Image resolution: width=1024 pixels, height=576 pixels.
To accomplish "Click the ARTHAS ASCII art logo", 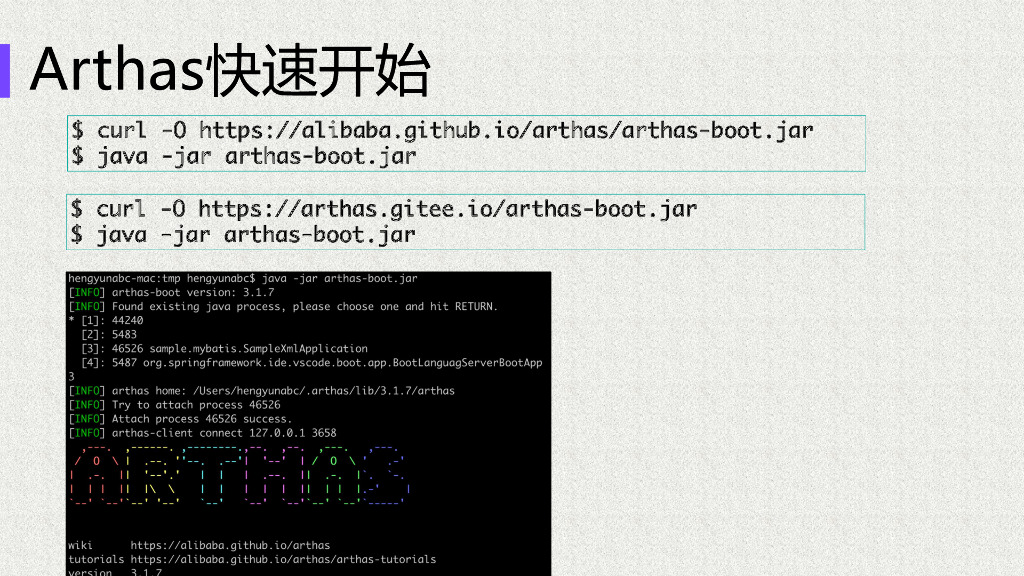I will point(240,475).
